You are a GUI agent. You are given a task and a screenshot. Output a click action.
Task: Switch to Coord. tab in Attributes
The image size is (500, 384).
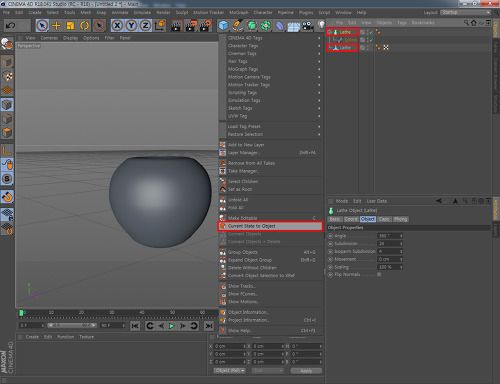point(351,219)
